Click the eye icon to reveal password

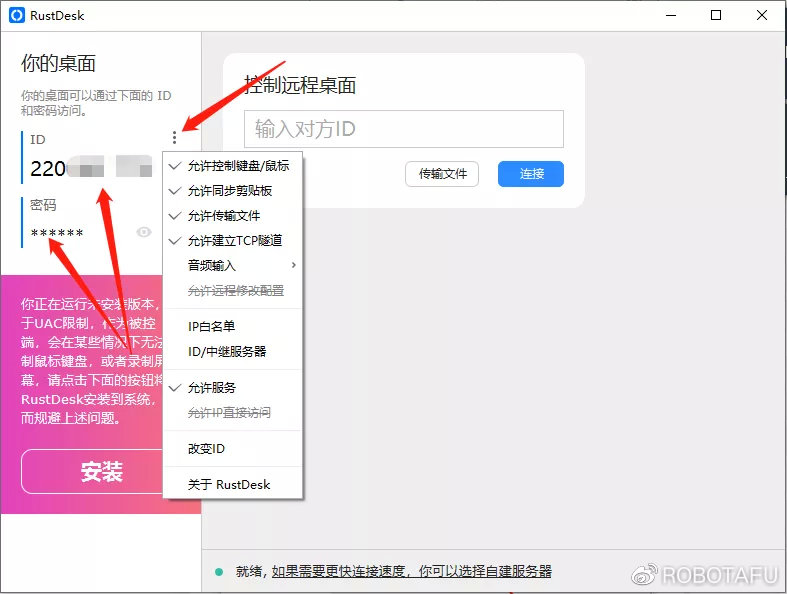point(144,232)
